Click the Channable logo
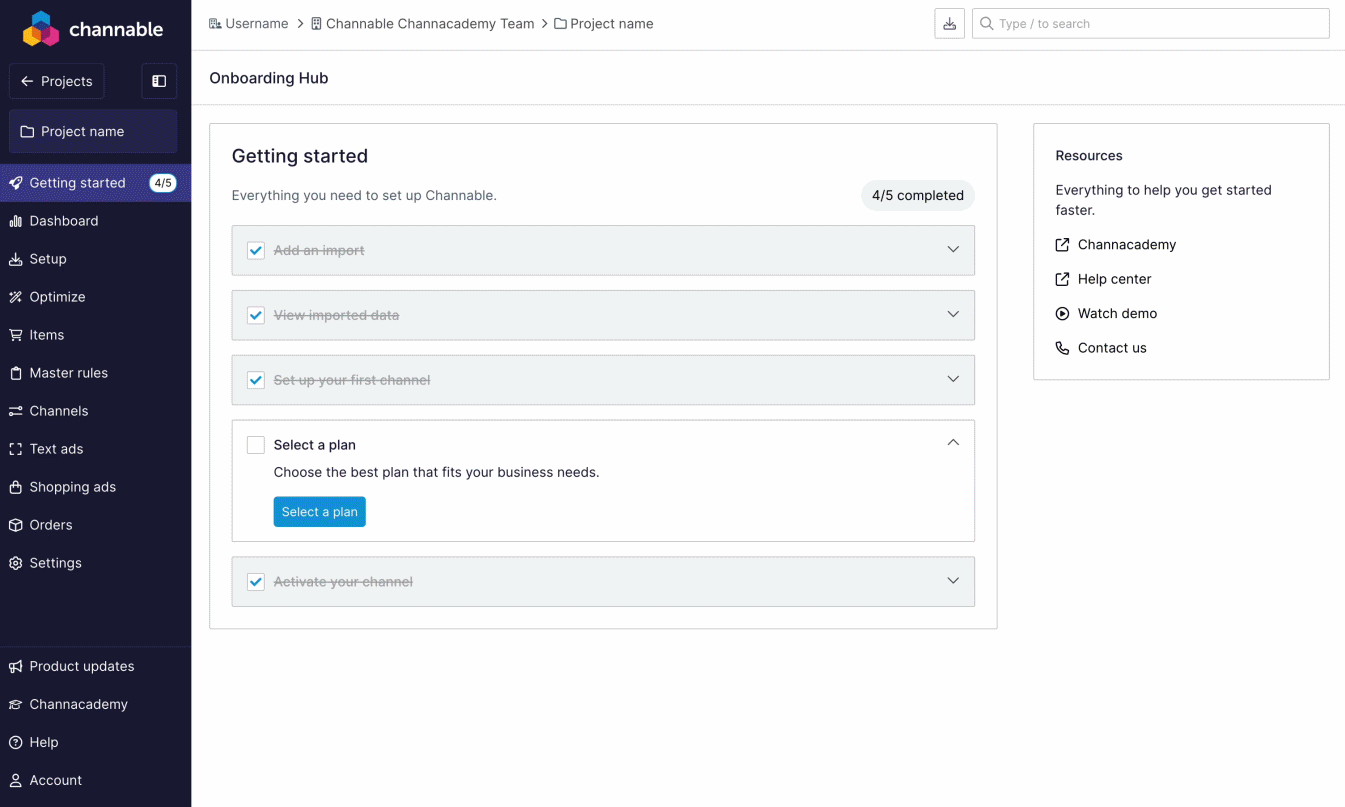The image size is (1345, 807). [x=93, y=29]
